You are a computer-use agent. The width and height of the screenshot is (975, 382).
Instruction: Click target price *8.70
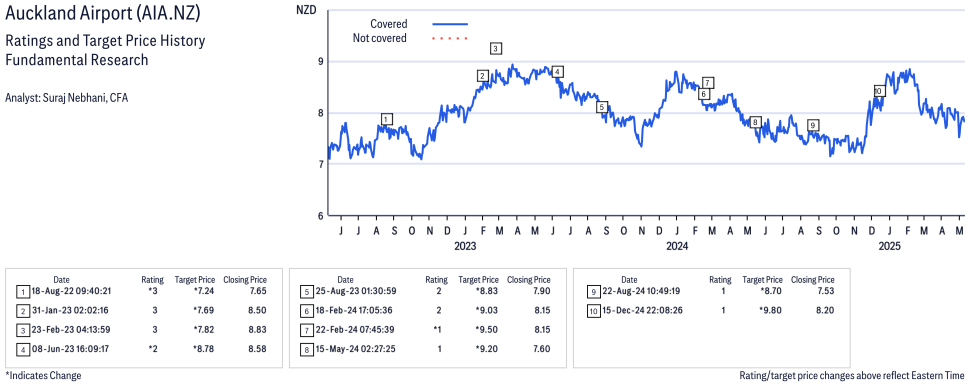770,291
